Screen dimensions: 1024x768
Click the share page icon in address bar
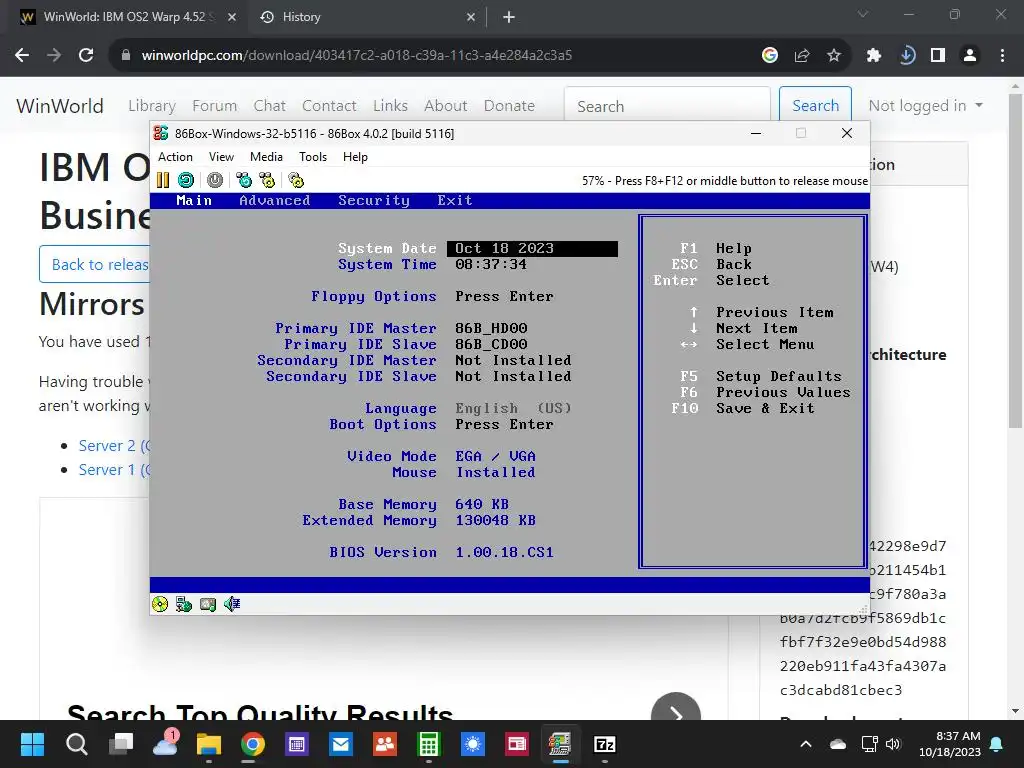pos(802,56)
